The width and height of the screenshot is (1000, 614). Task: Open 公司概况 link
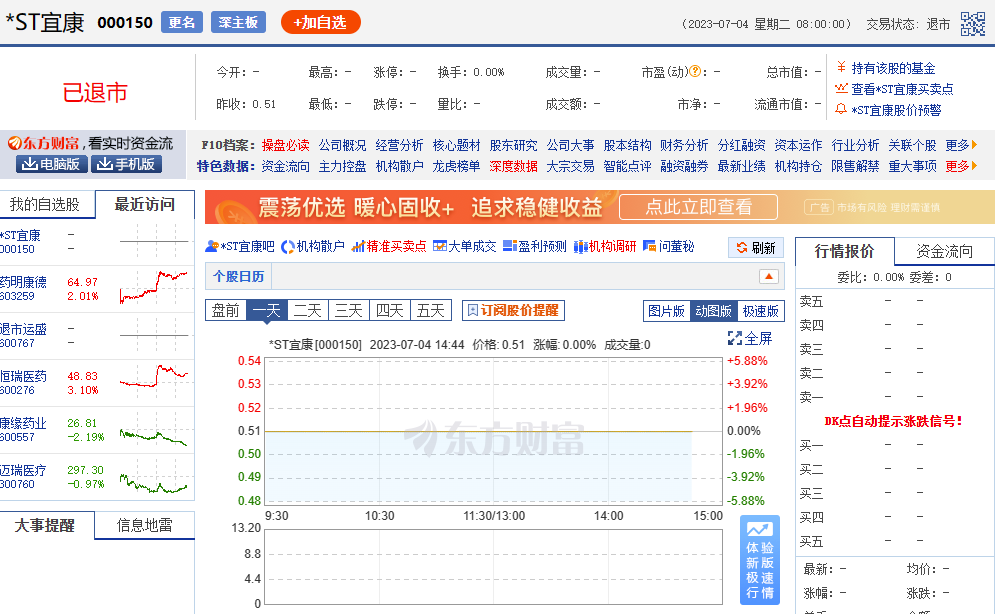pyautogui.click(x=342, y=145)
